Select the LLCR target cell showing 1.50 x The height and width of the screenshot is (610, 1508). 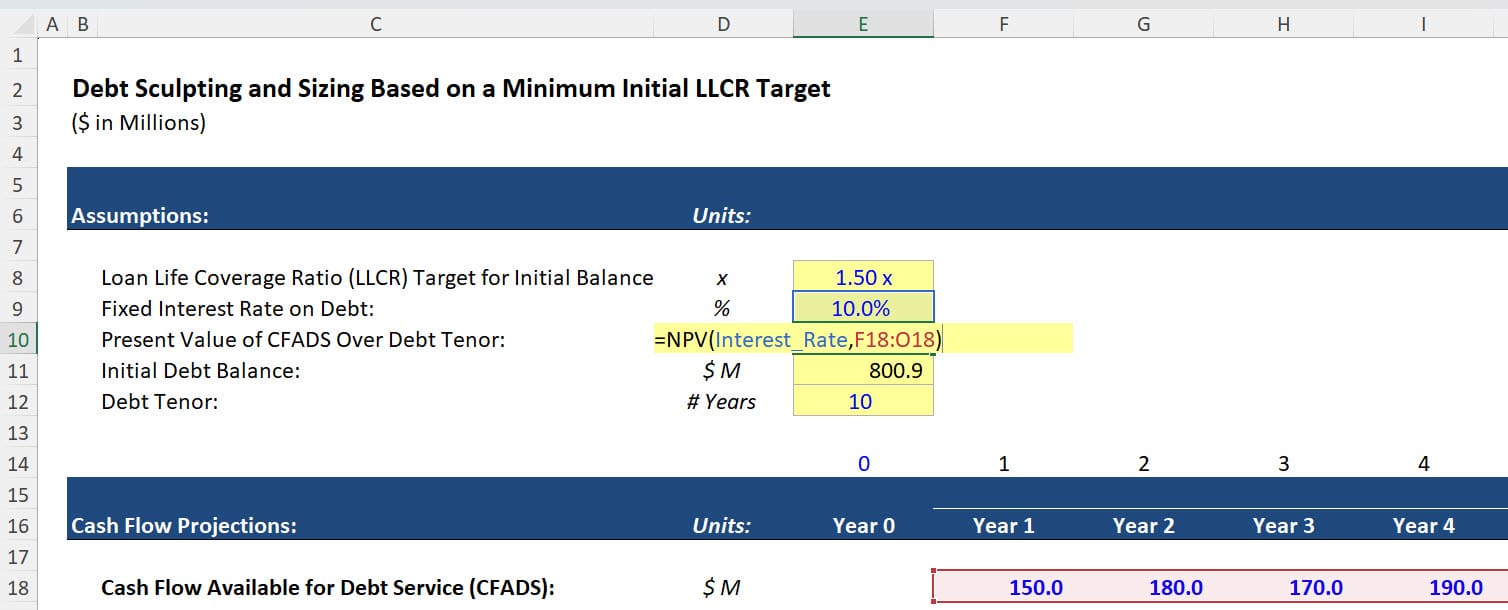coord(862,277)
